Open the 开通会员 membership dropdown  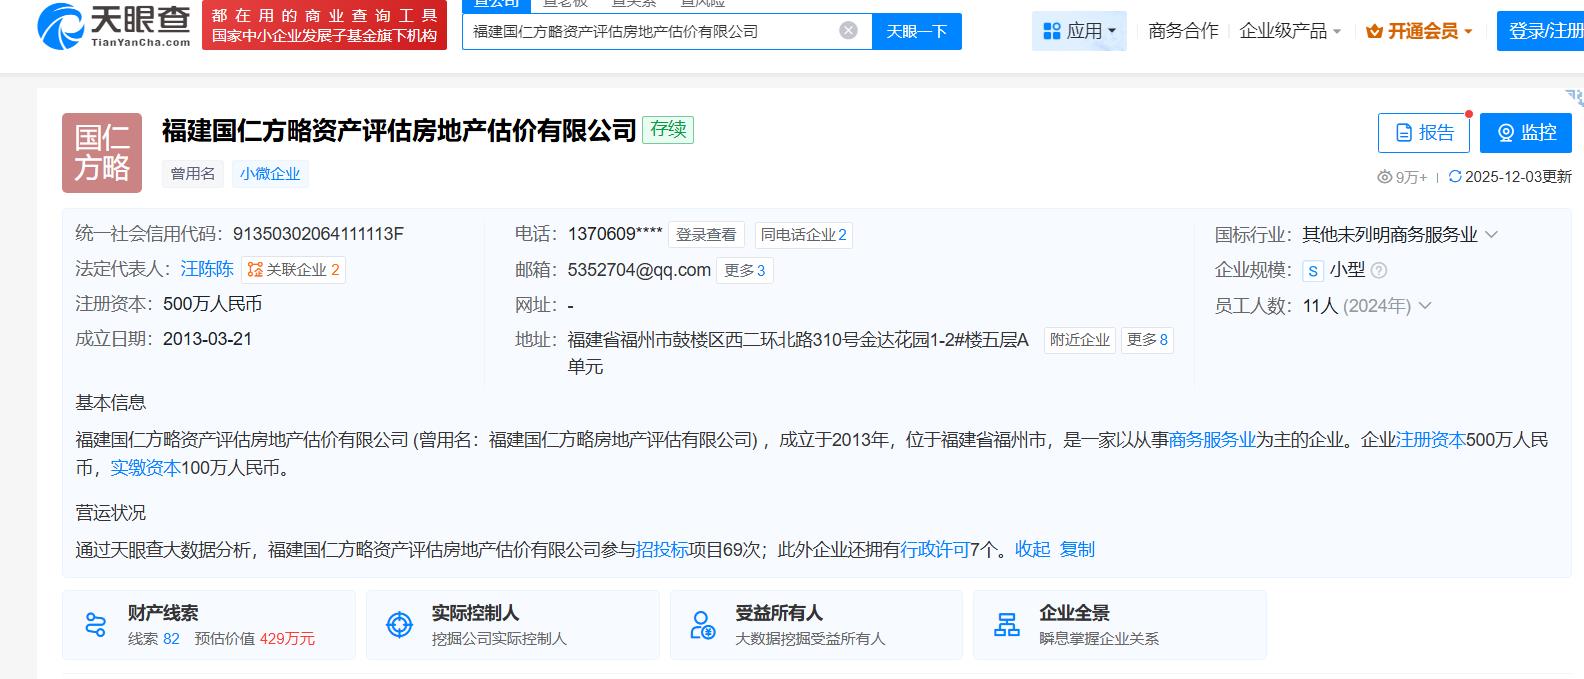1419,31
